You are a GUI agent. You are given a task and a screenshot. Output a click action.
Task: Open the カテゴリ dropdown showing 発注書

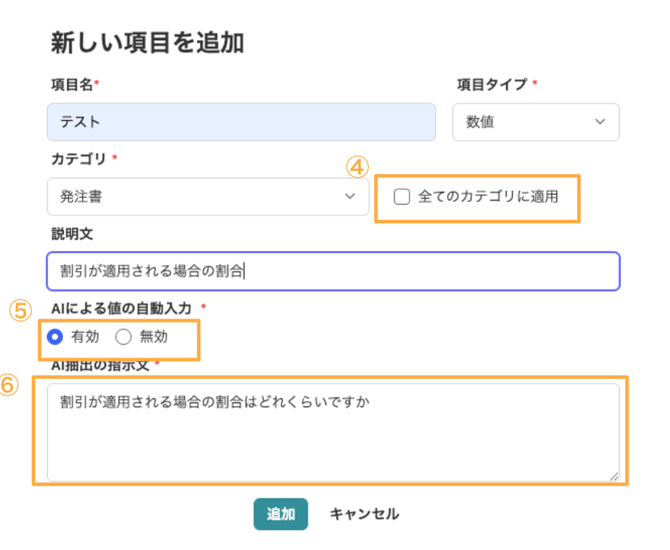pyautogui.click(x=208, y=197)
